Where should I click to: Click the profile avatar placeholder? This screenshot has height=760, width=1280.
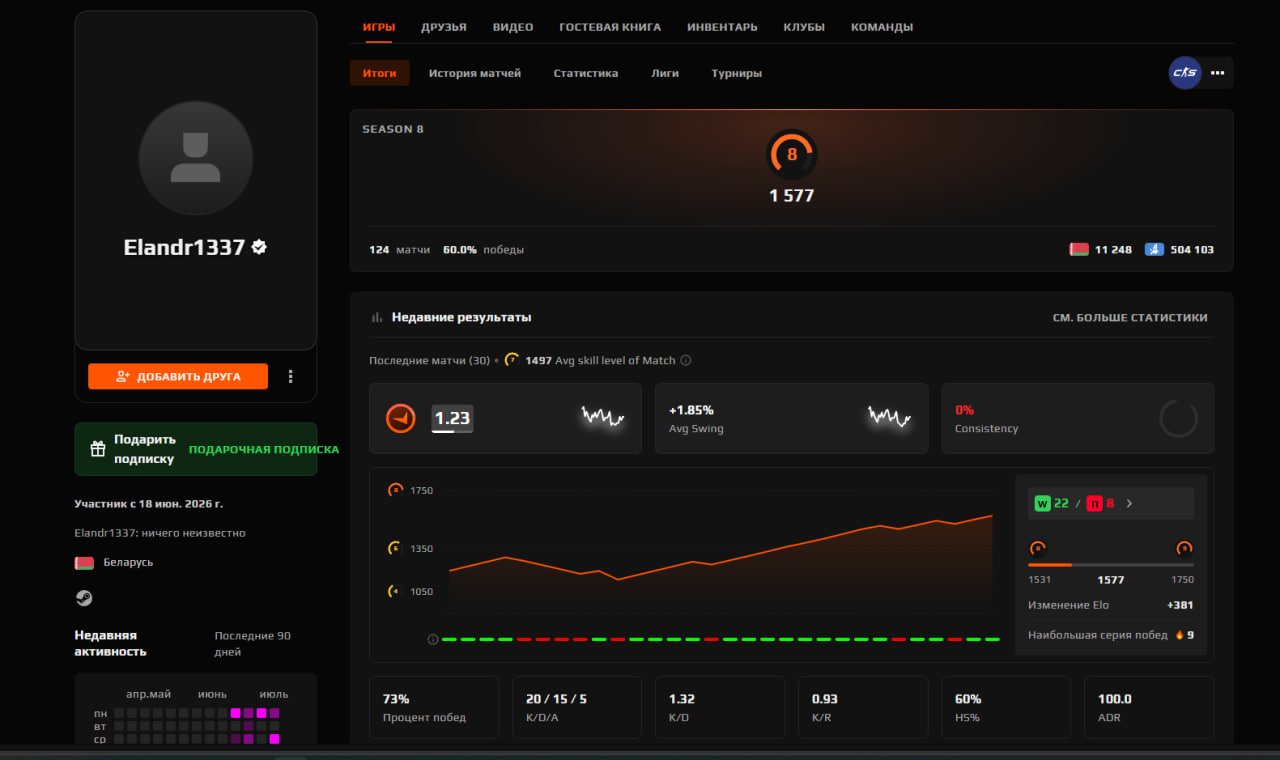(x=196, y=158)
